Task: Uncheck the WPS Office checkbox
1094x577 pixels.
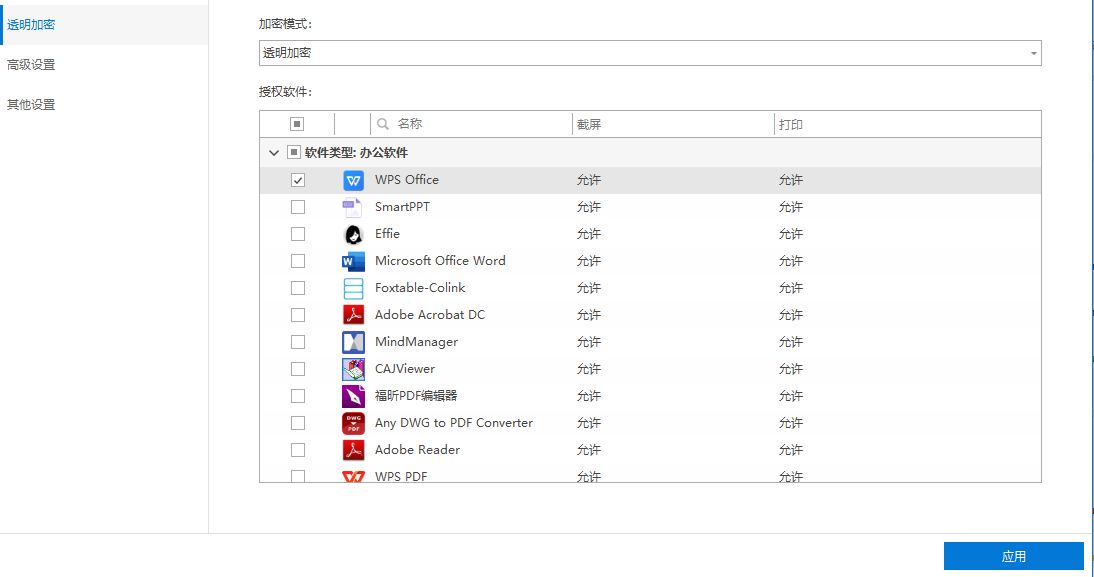Action: [298, 180]
